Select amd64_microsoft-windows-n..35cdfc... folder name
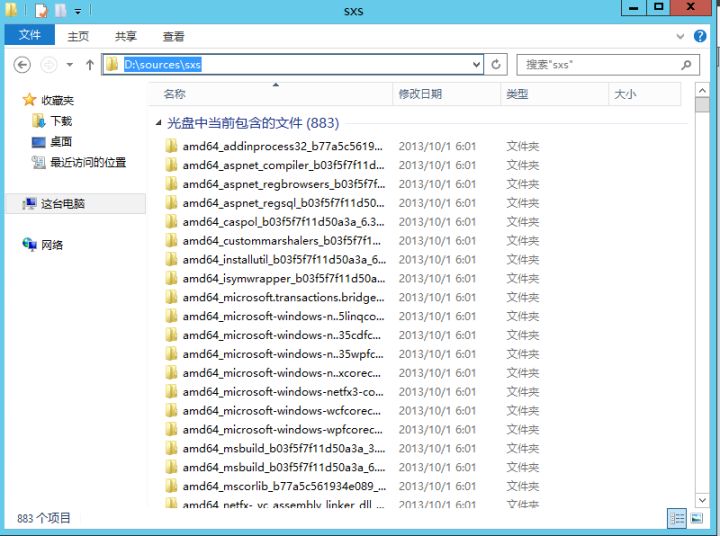Screen dimensions: 720x536 (281, 335)
